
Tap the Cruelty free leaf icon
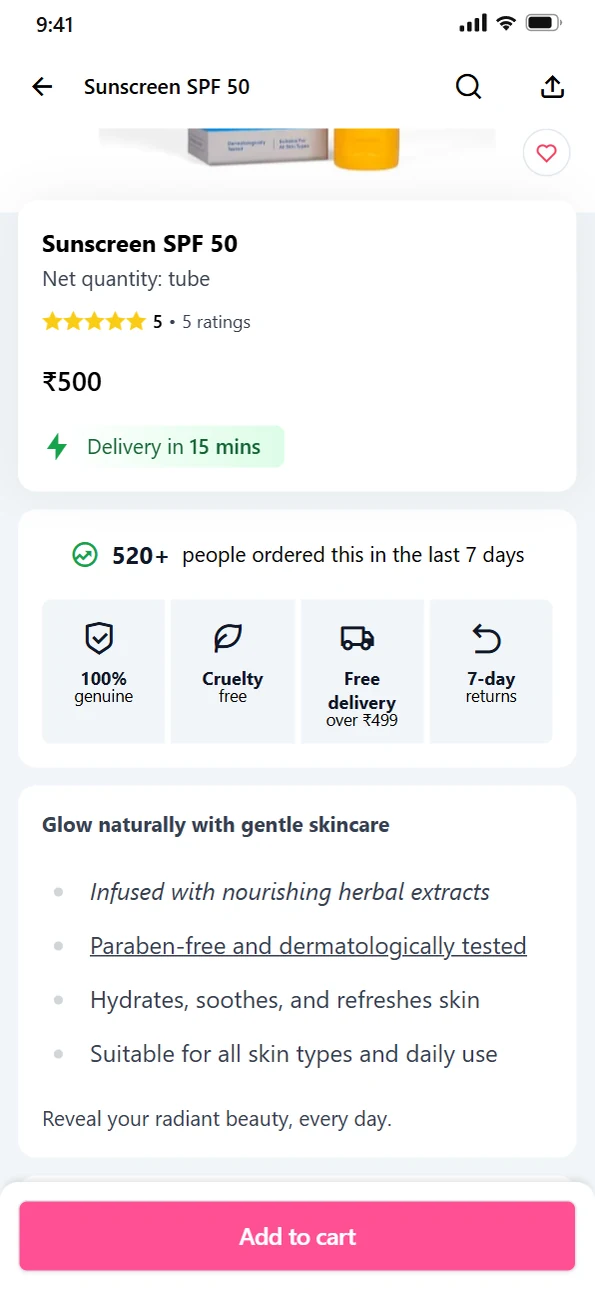229,637
